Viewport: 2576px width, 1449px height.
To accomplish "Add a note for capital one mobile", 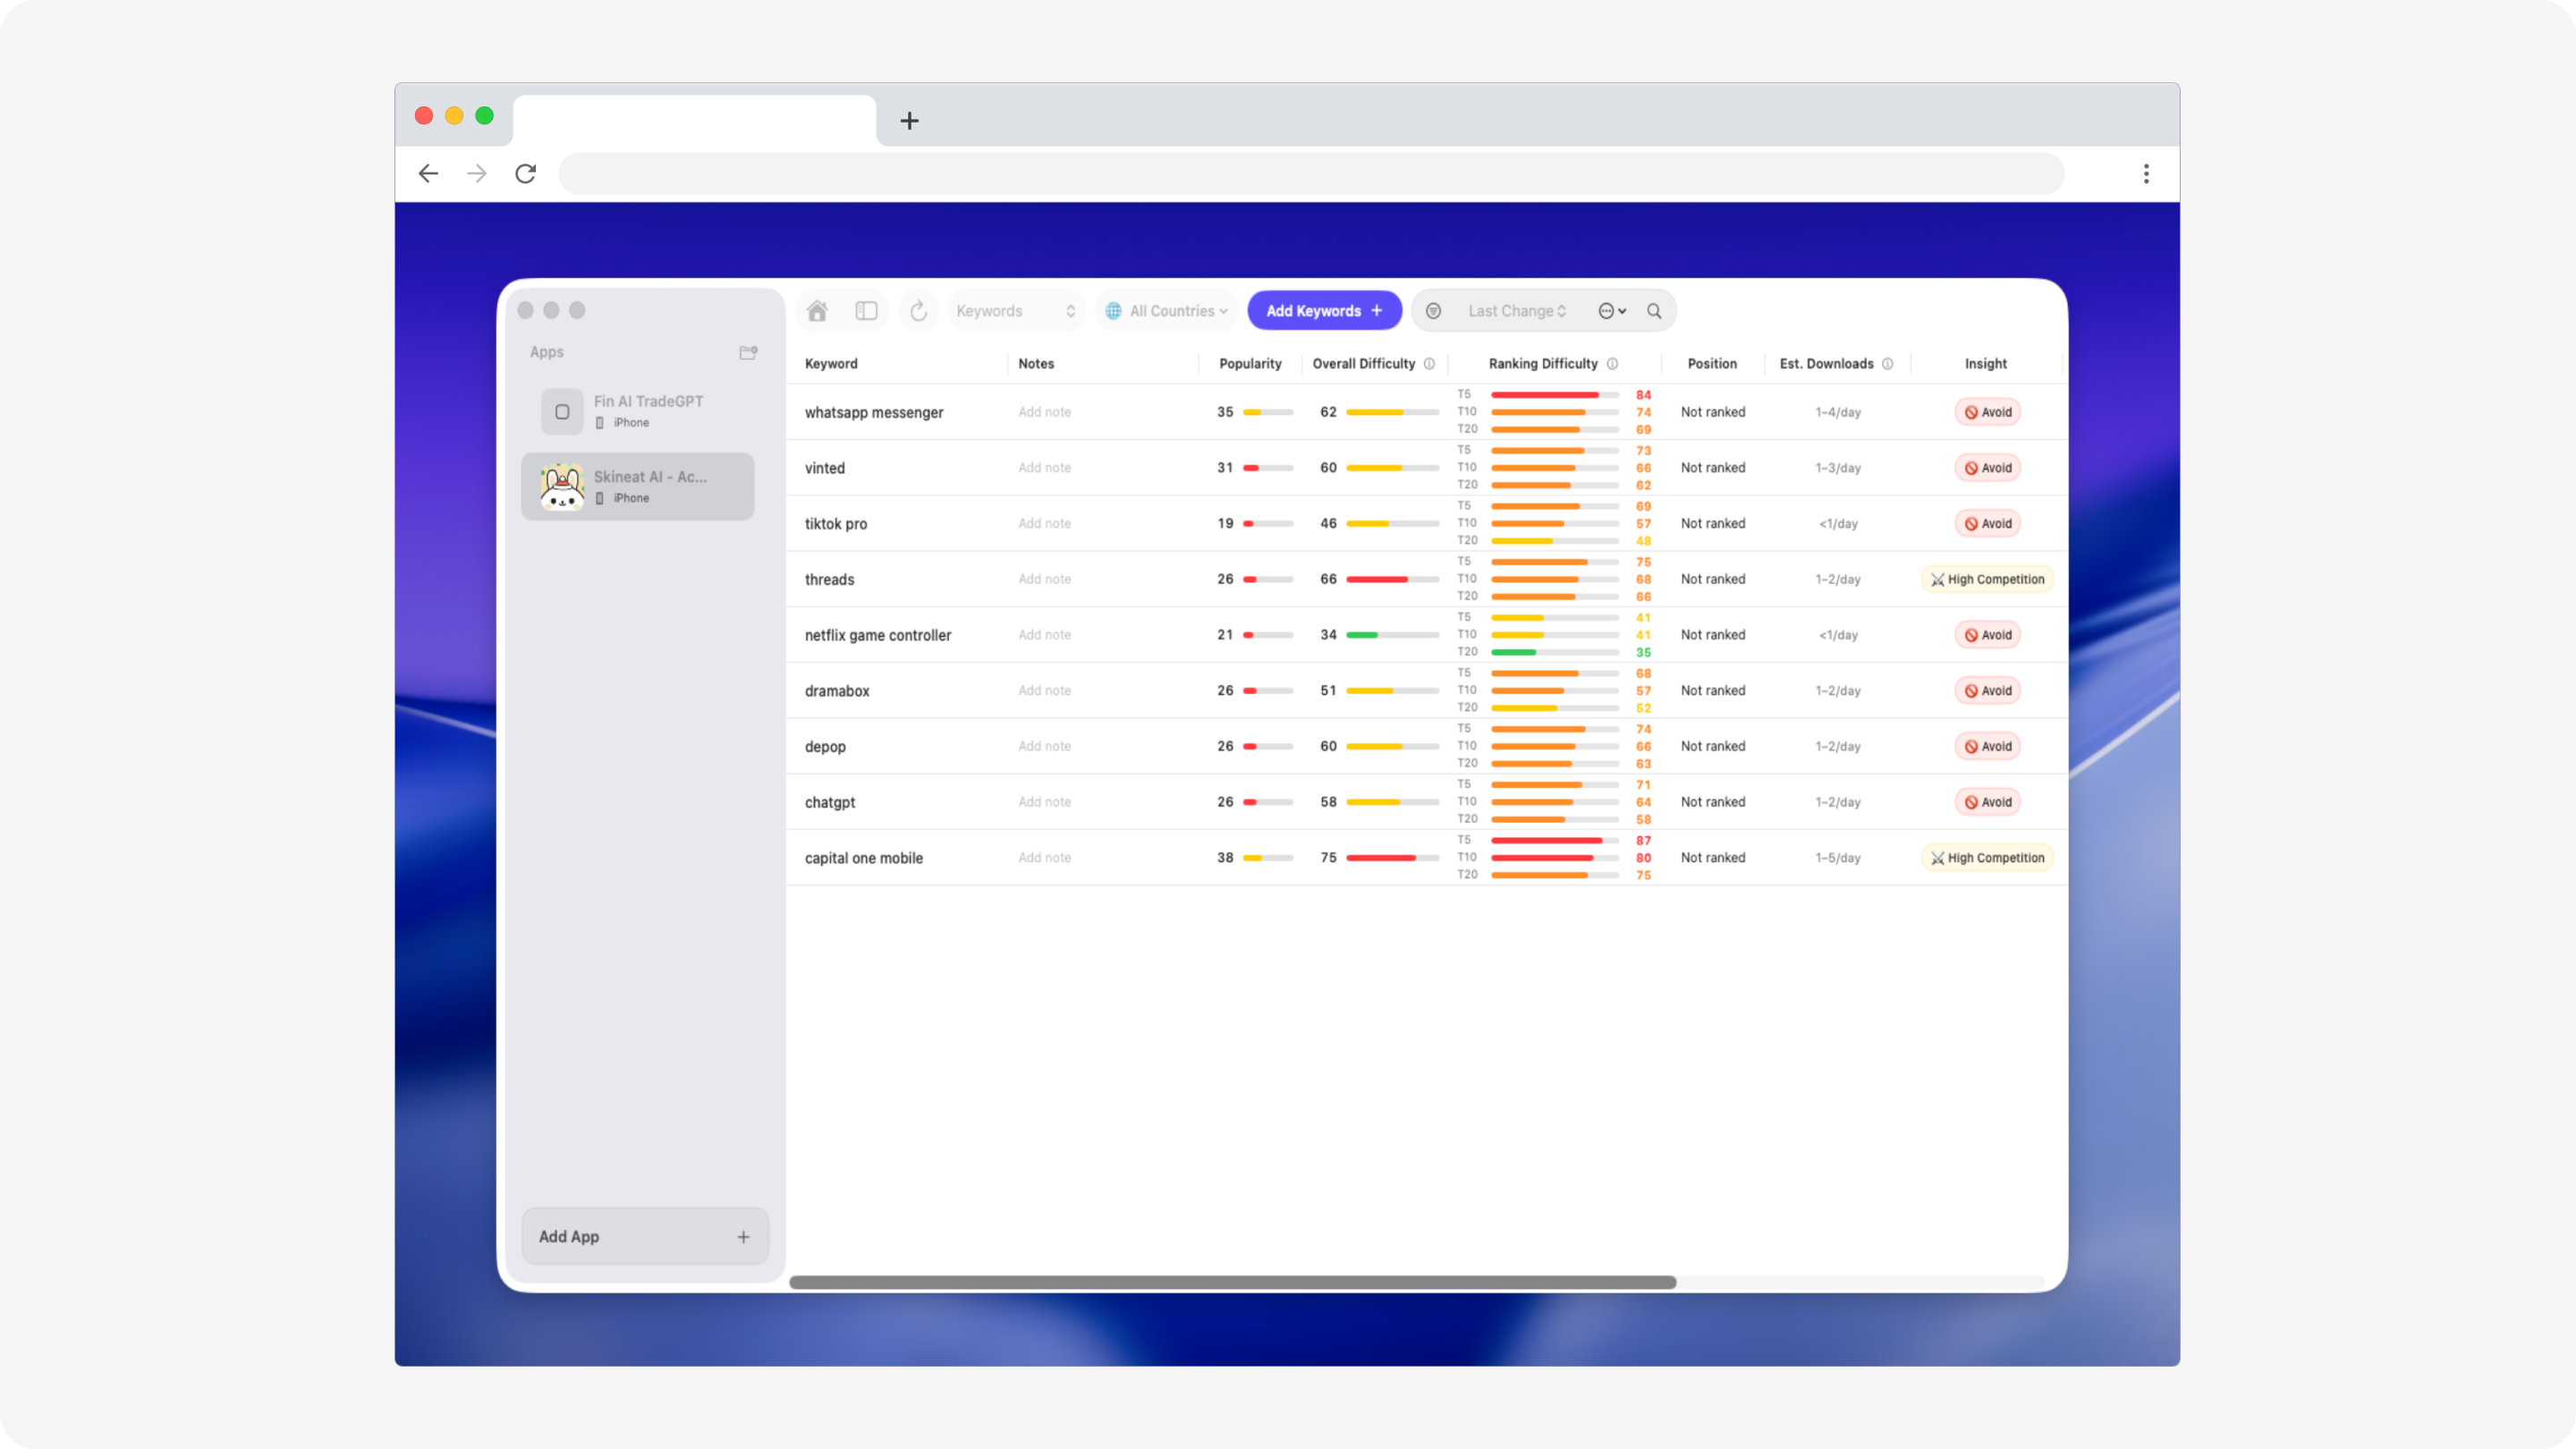I will pos(1044,858).
